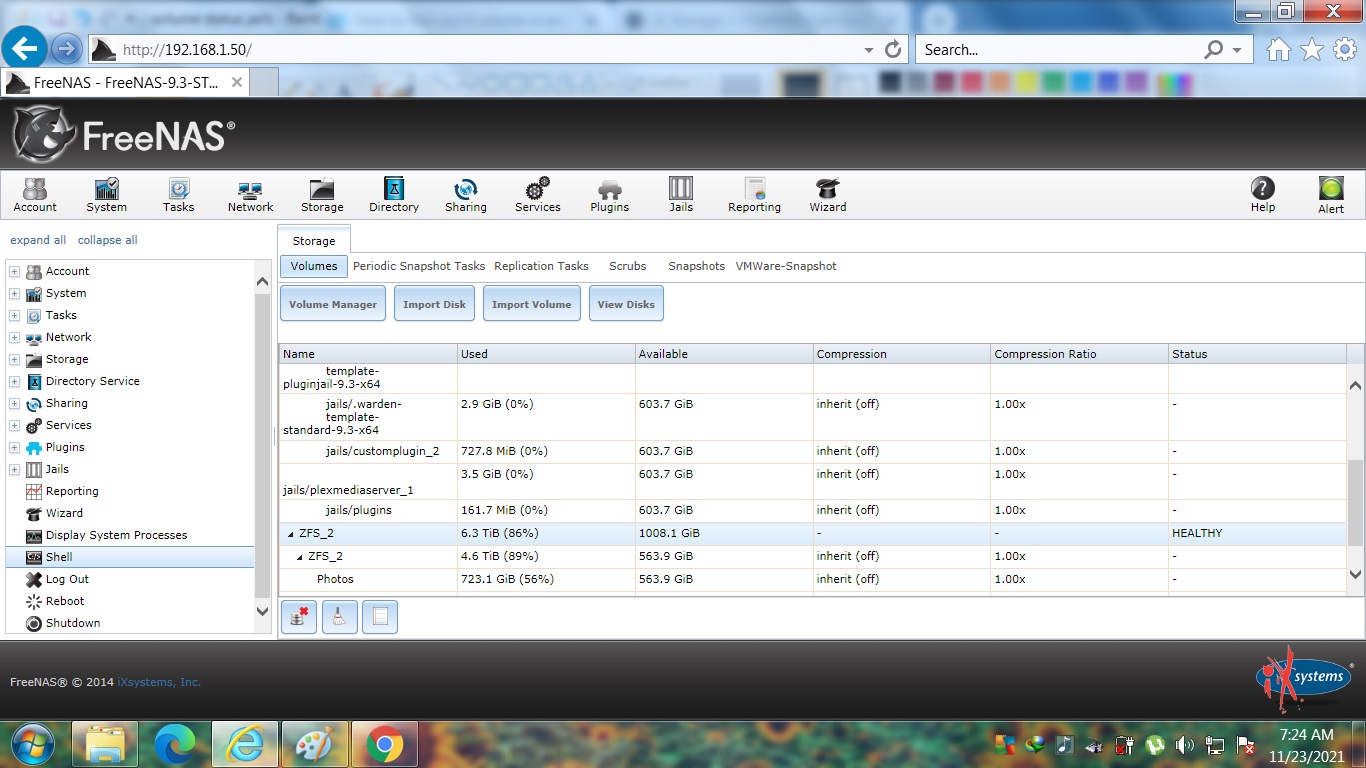The image size is (1366, 768).
Task: Open the Account toolbar icon
Action: (x=35, y=195)
